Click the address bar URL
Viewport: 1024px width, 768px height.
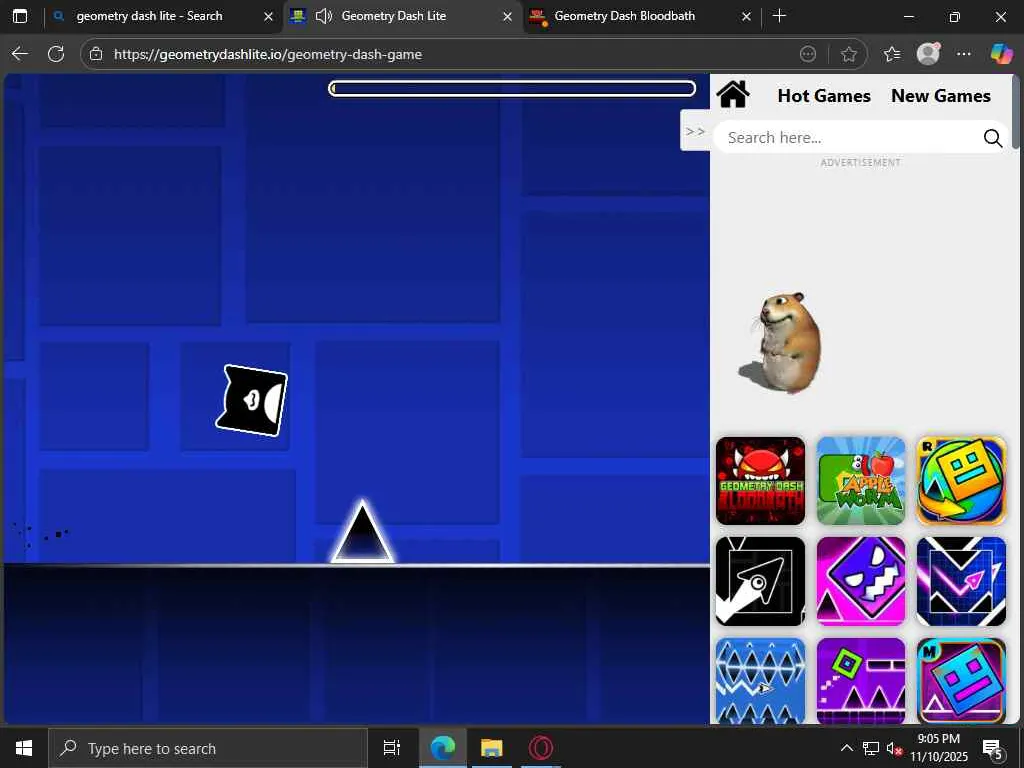pyautogui.click(x=268, y=54)
